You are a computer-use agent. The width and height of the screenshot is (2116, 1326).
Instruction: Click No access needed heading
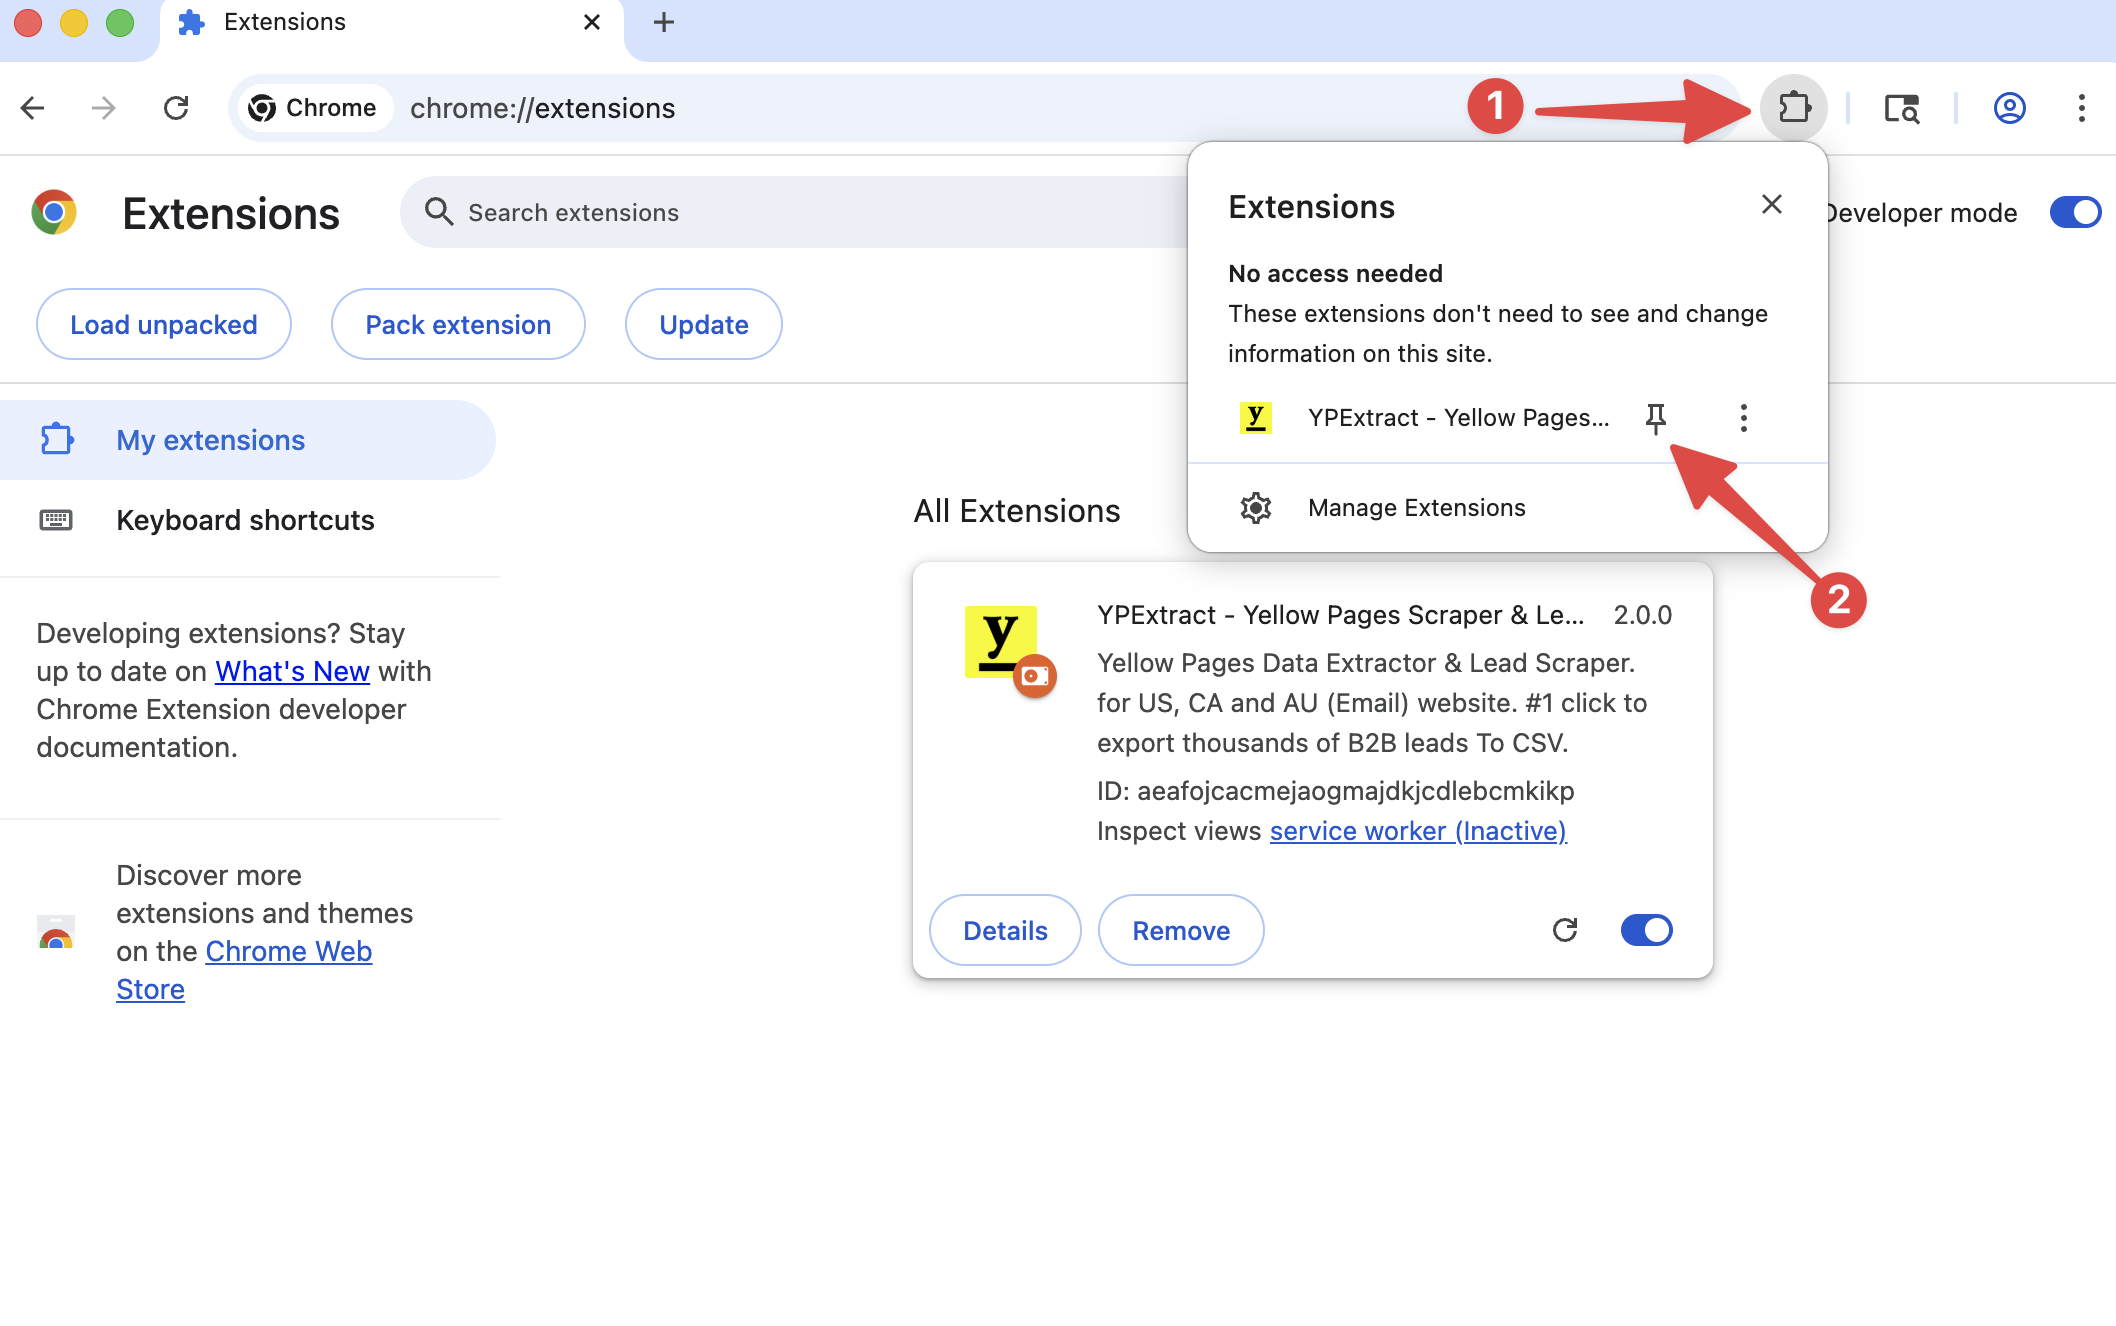(1335, 273)
